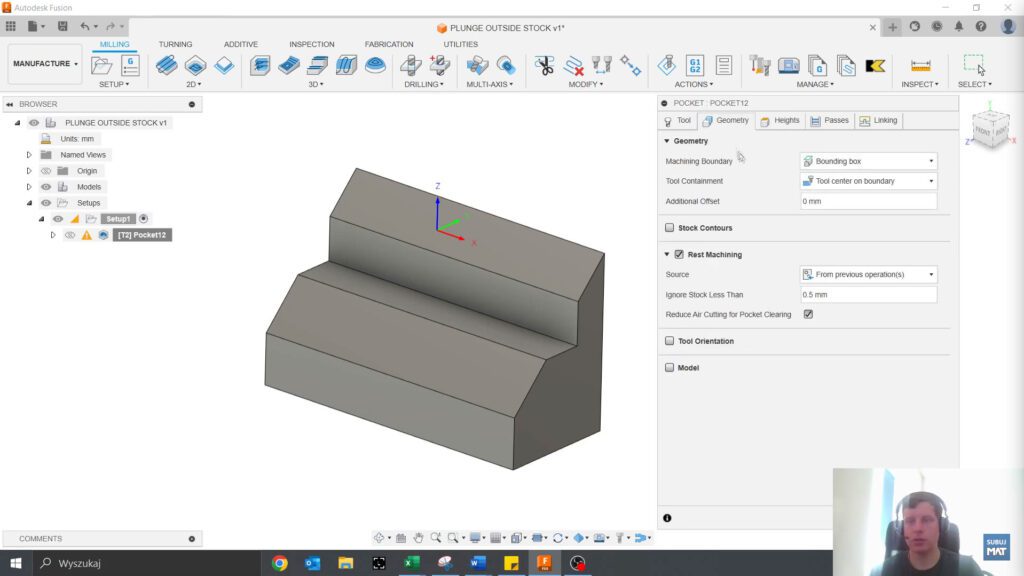This screenshot has height=576, width=1024.
Task: Expand Named Views in the browser tree
Action: pos(28,154)
